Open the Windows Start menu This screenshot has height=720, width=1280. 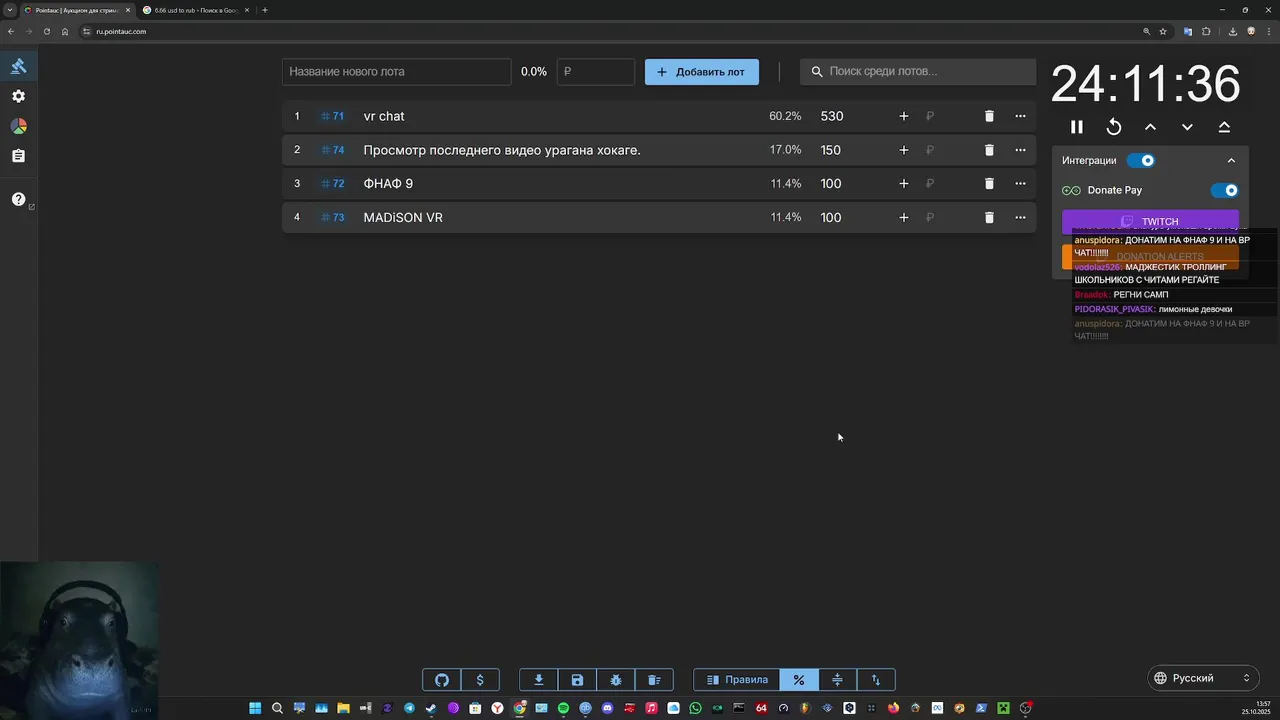click(255, 708)
